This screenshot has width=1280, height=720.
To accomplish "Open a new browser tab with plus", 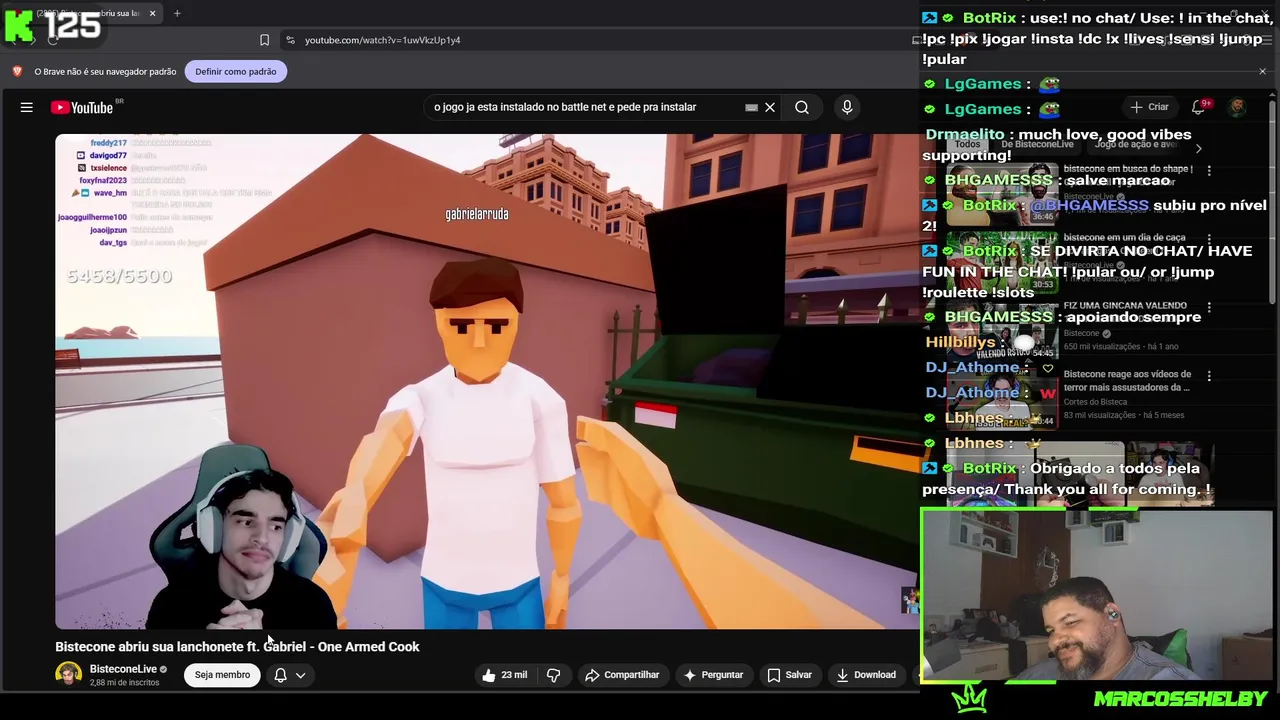I will [x=177, y=13].
